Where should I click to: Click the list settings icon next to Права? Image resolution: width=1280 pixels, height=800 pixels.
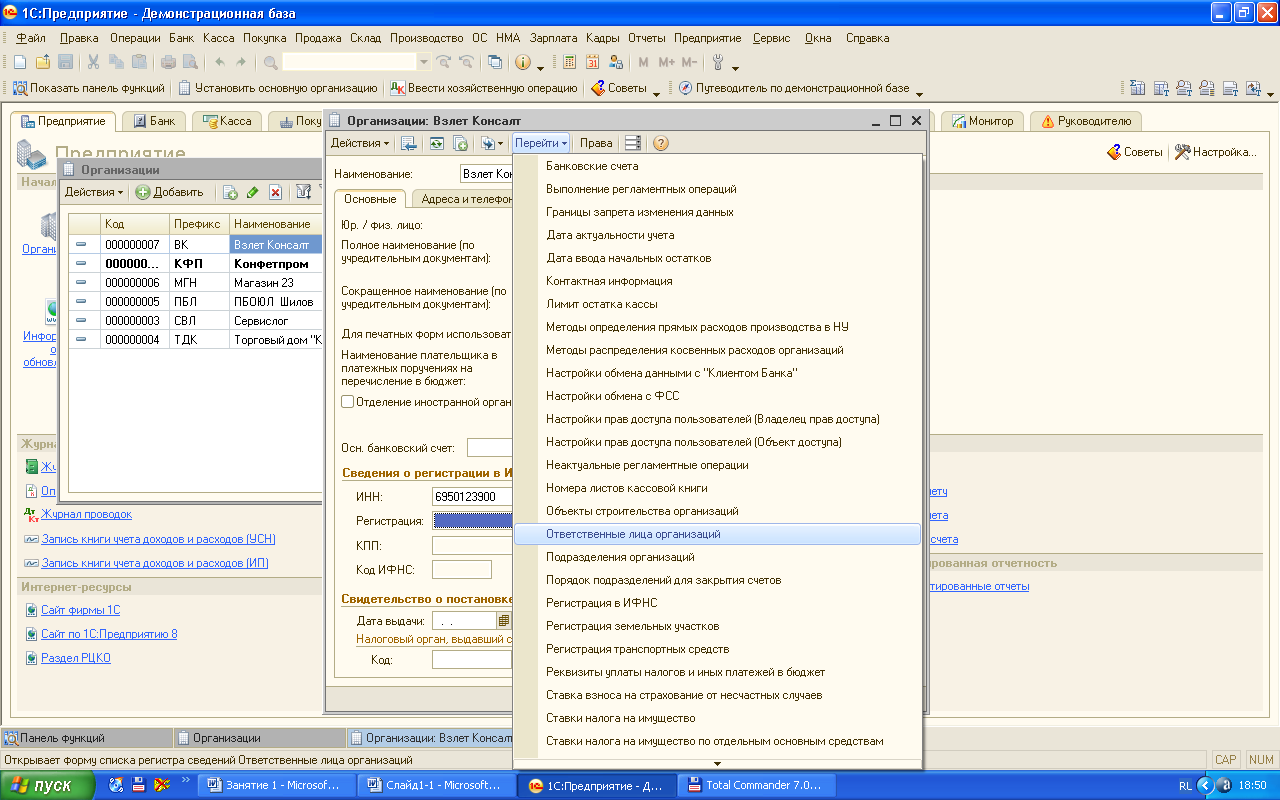click(x=632, y=143)
